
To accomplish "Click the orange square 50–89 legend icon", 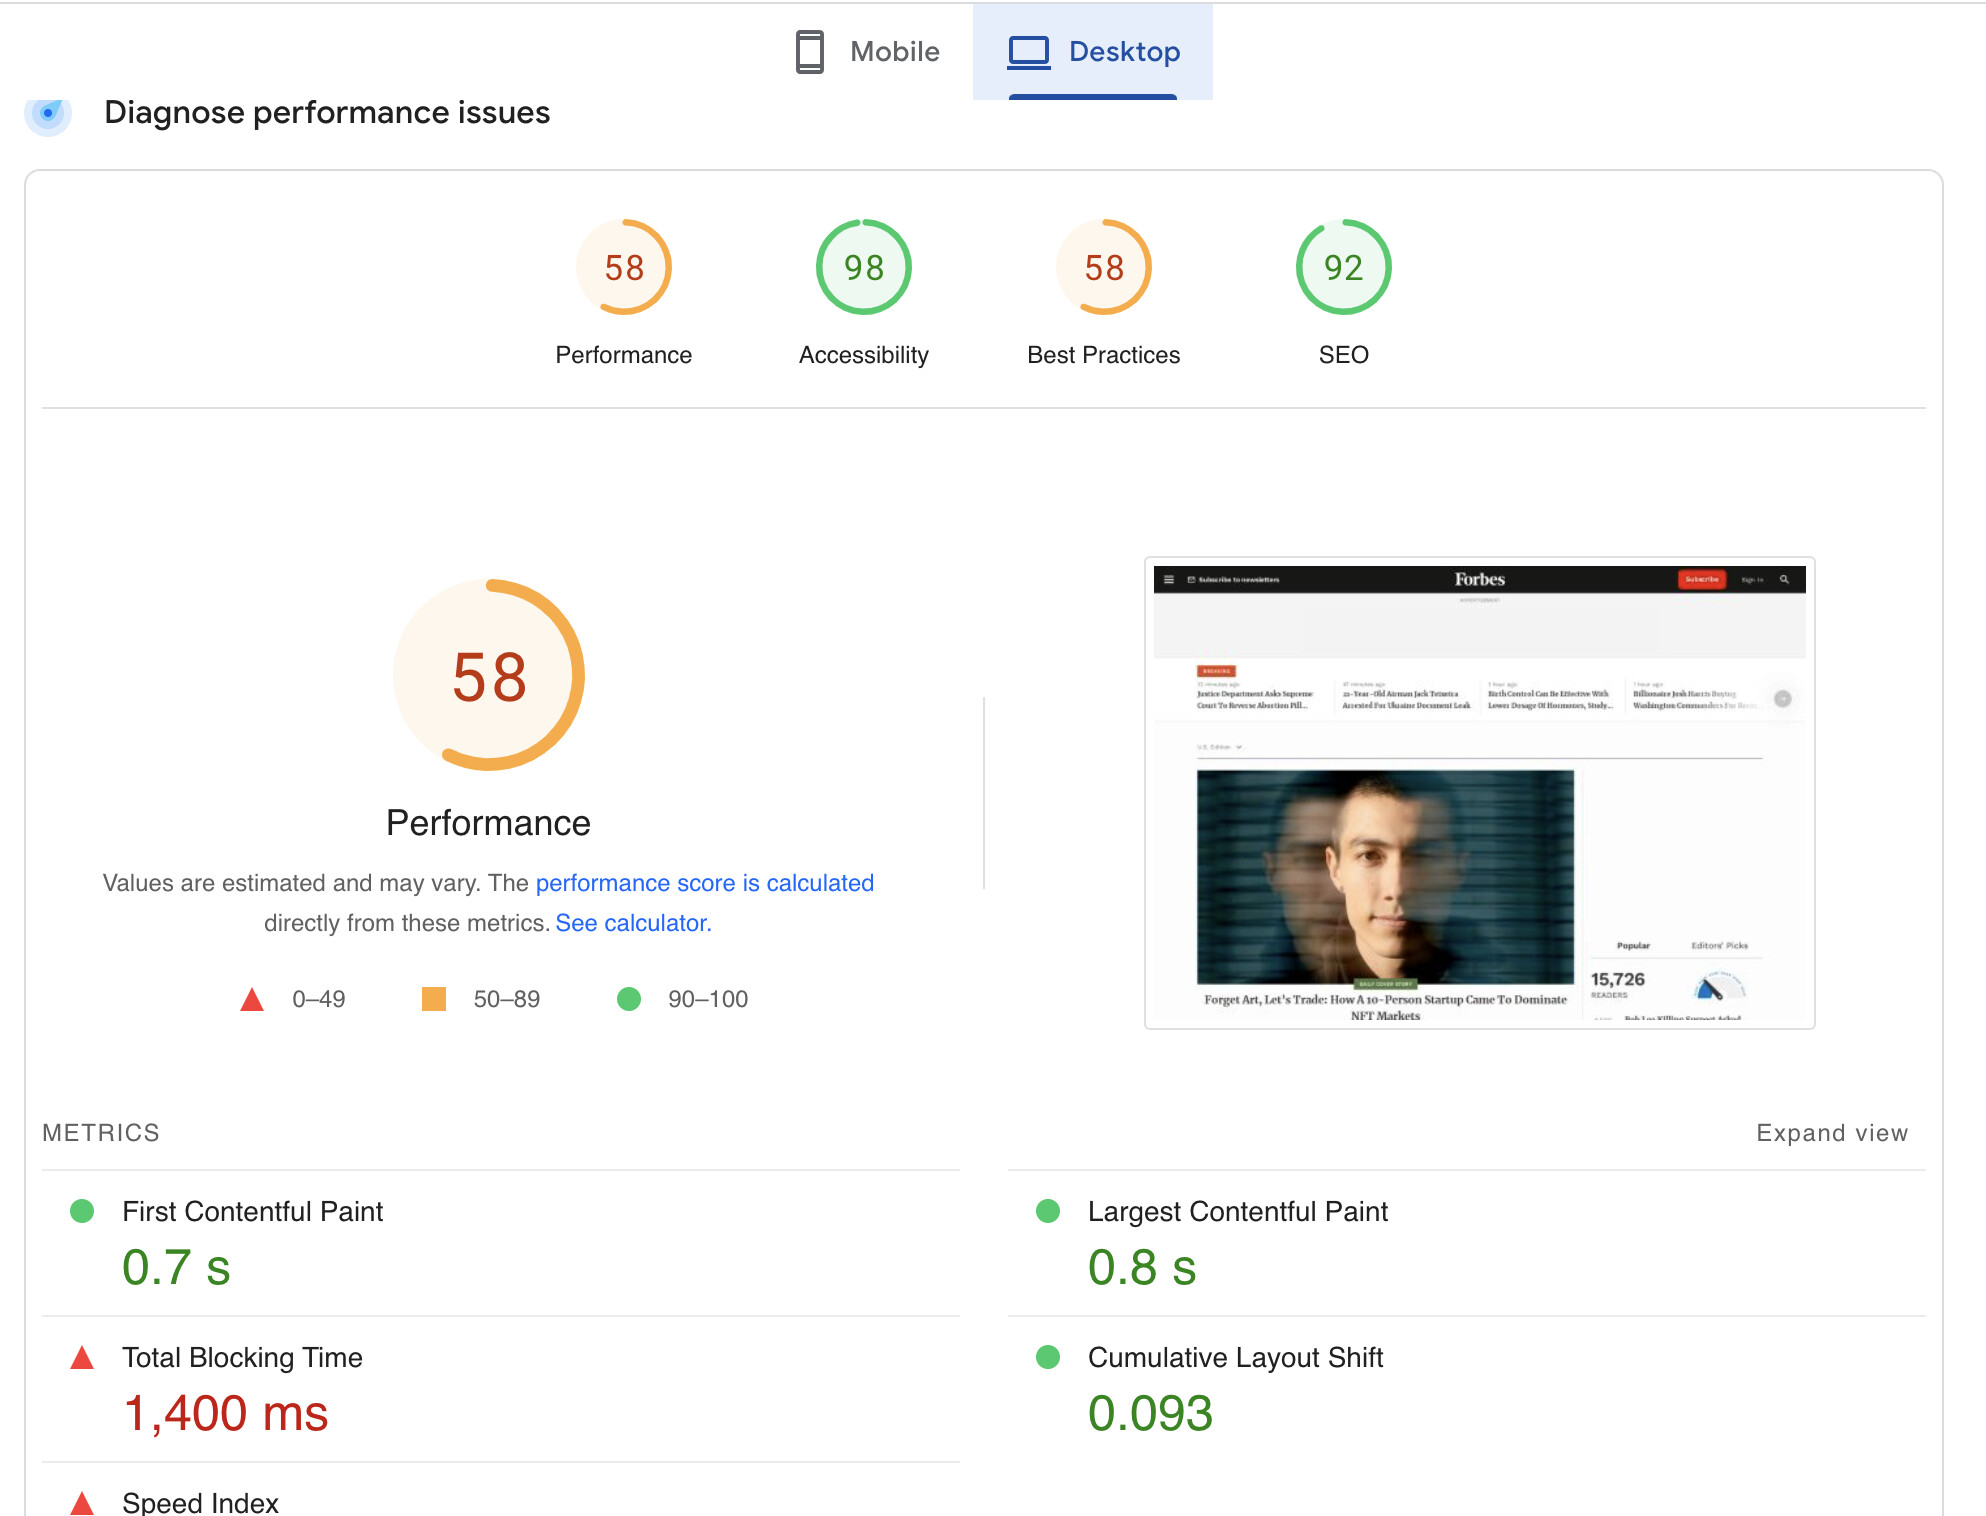I will pyautogui.click(x=434, y=999).
